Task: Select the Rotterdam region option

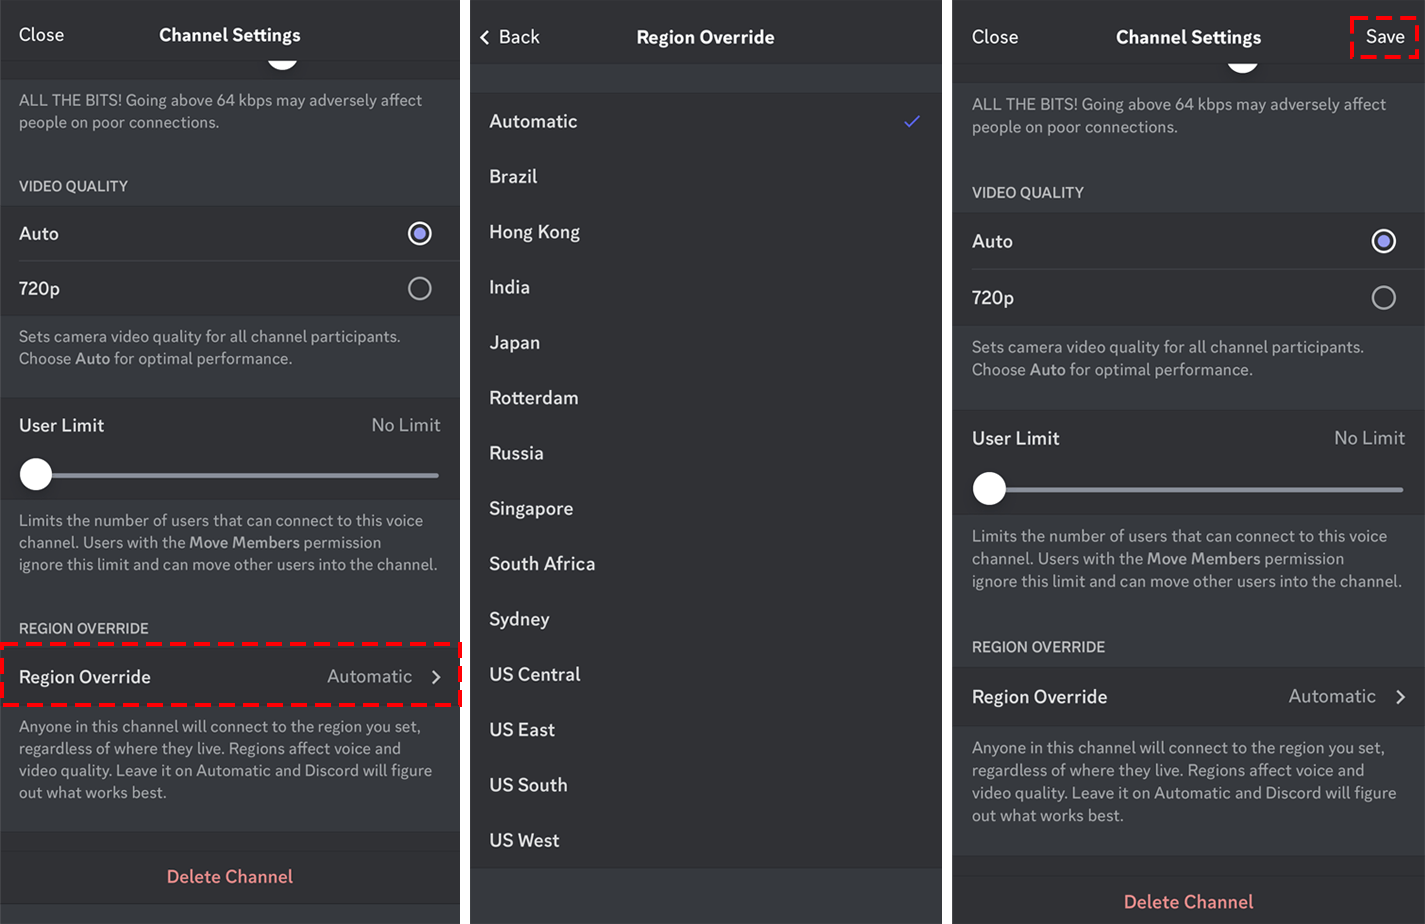Action: [x=533, y=397]
